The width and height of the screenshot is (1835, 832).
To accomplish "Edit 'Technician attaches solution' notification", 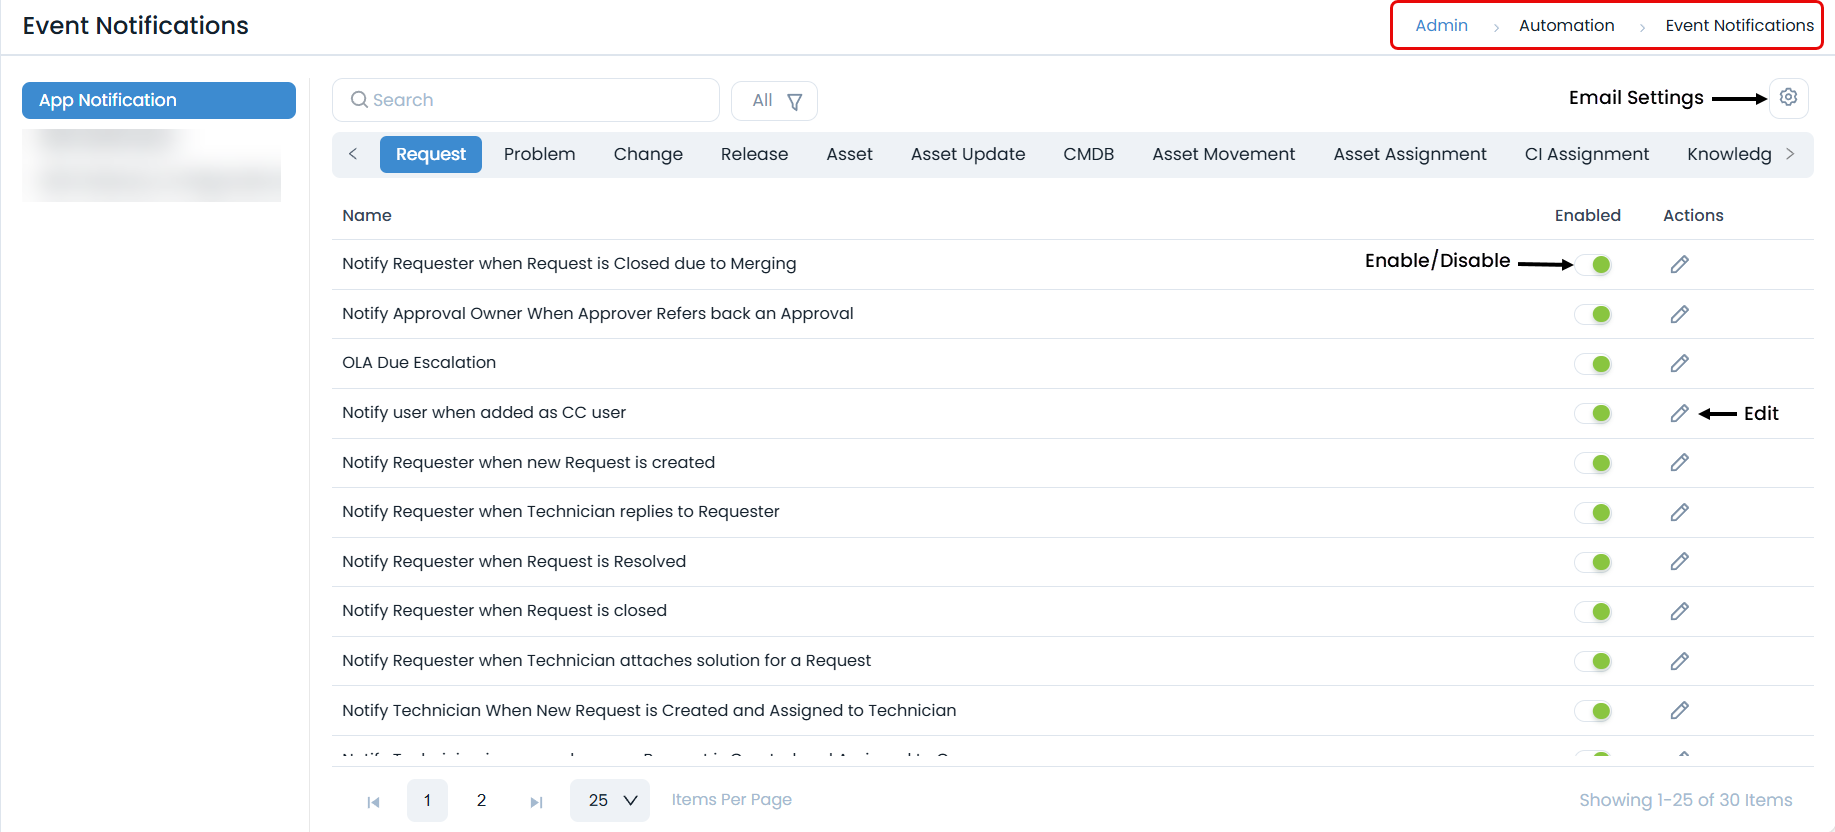I will tap(1679, 661).
